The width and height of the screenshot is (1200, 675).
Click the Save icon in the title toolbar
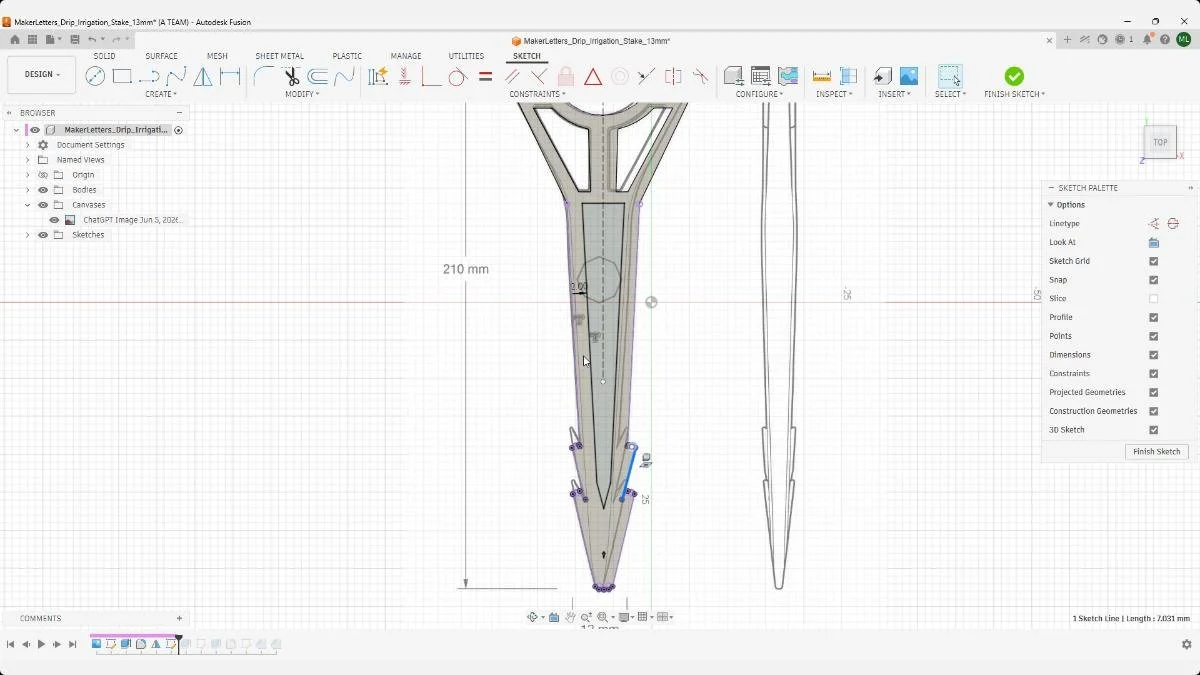(x=74, y=40)
